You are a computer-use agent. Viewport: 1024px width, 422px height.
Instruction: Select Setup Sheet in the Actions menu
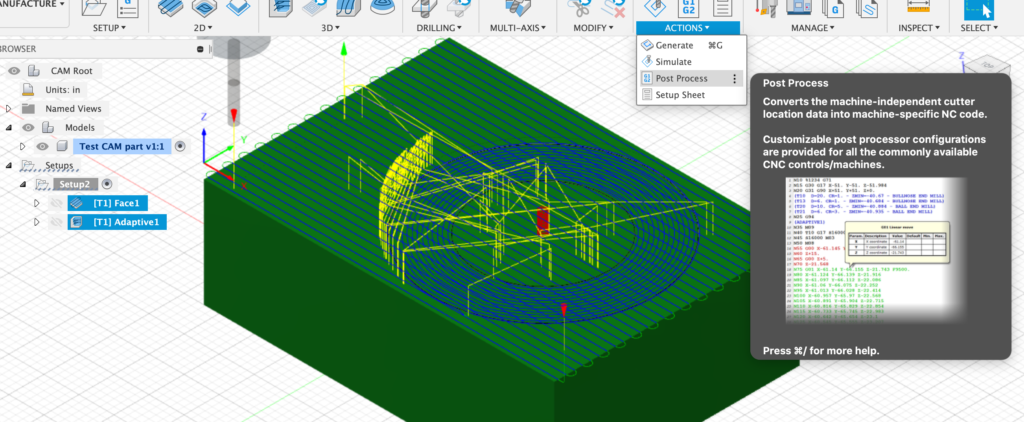pyautogui.click(x=680, y=95)
